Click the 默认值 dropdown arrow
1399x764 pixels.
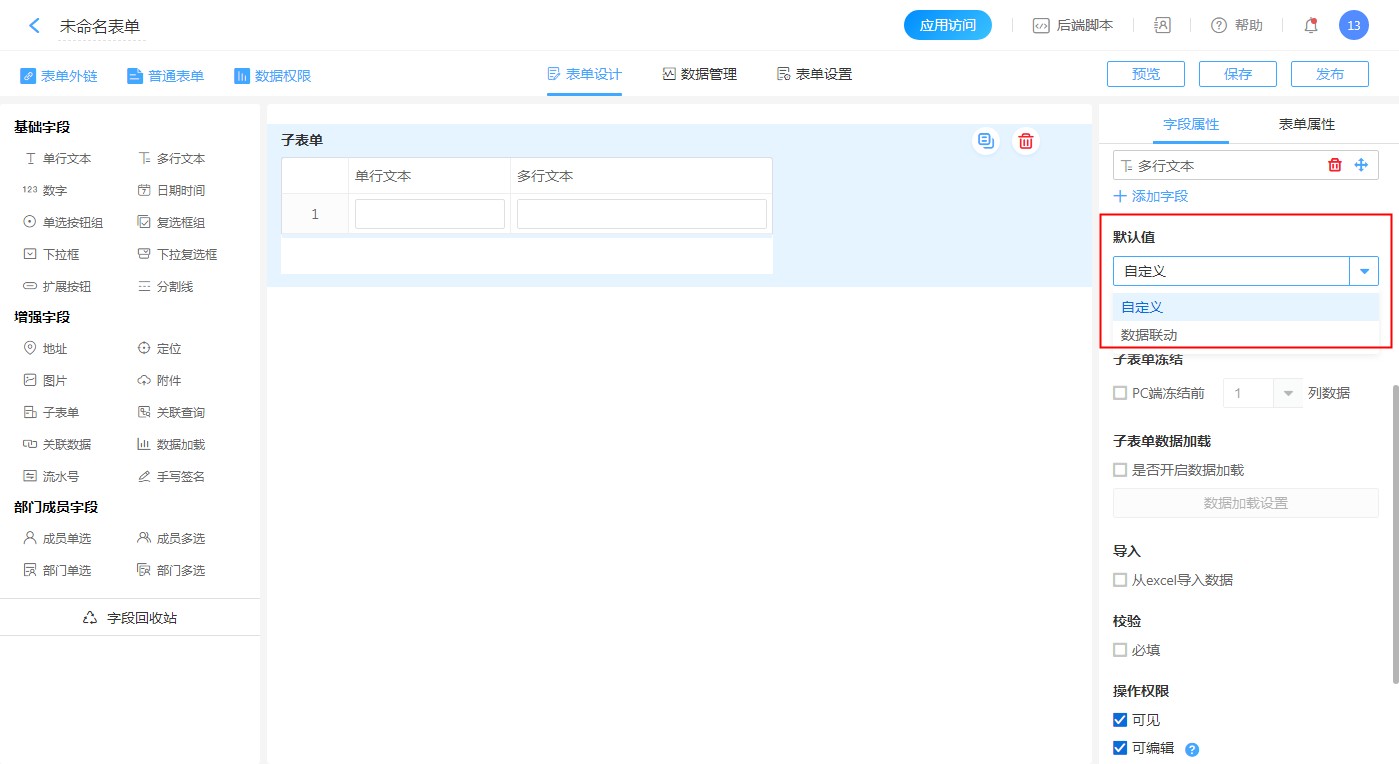click(1364, 271)
